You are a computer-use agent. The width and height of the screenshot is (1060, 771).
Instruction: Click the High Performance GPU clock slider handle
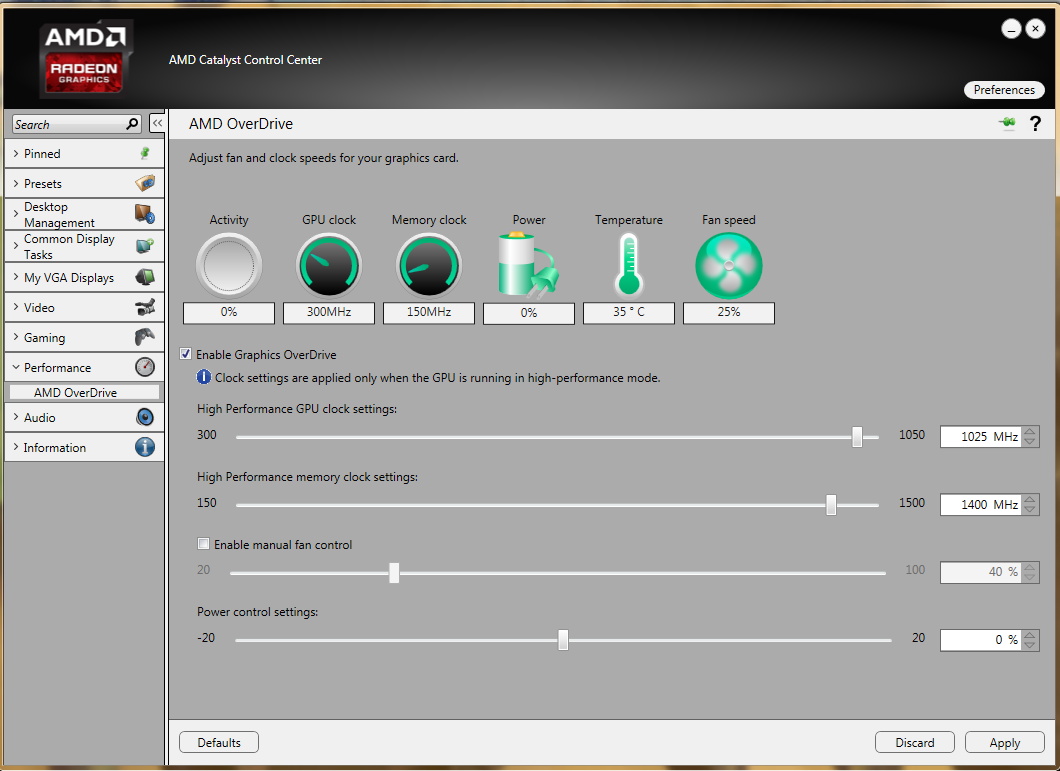tap(857, 437)
